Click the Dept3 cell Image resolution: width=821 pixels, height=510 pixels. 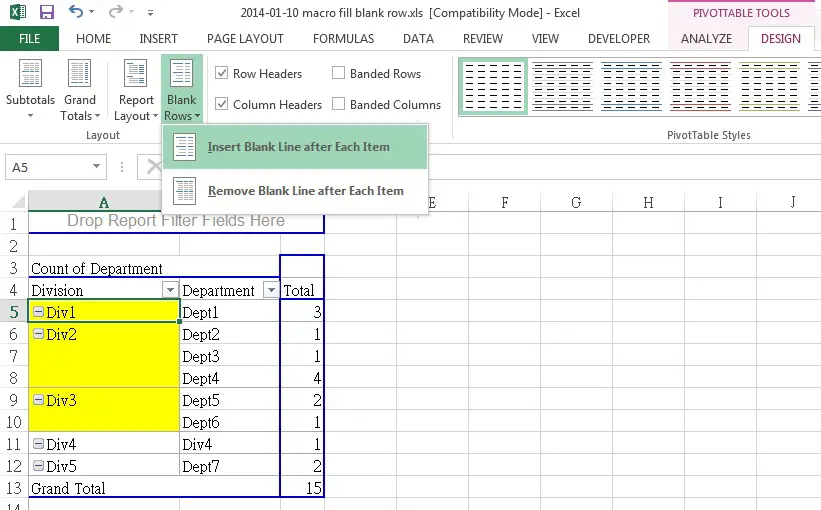tap(230, 356)
